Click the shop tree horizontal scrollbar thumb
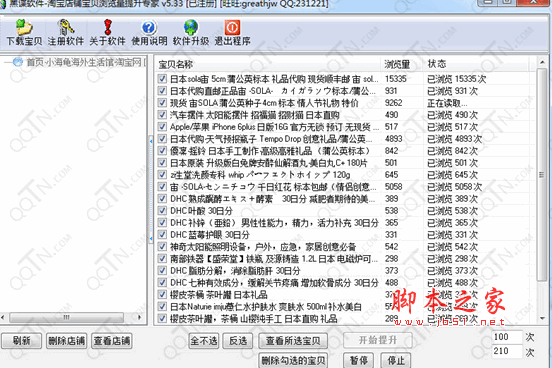This screenshot has height=368, width=552. pyautogui.click(x=67, y=318)
